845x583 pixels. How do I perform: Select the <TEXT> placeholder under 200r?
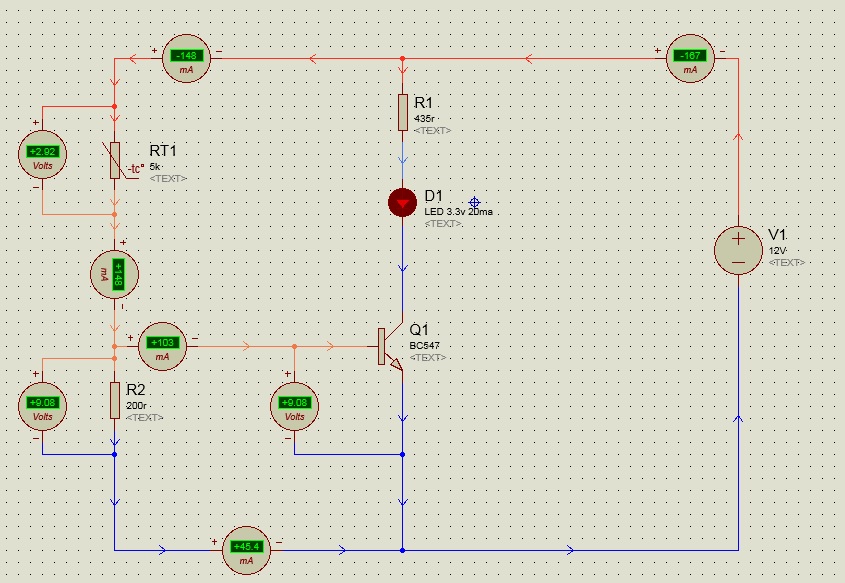coord(144,418)
